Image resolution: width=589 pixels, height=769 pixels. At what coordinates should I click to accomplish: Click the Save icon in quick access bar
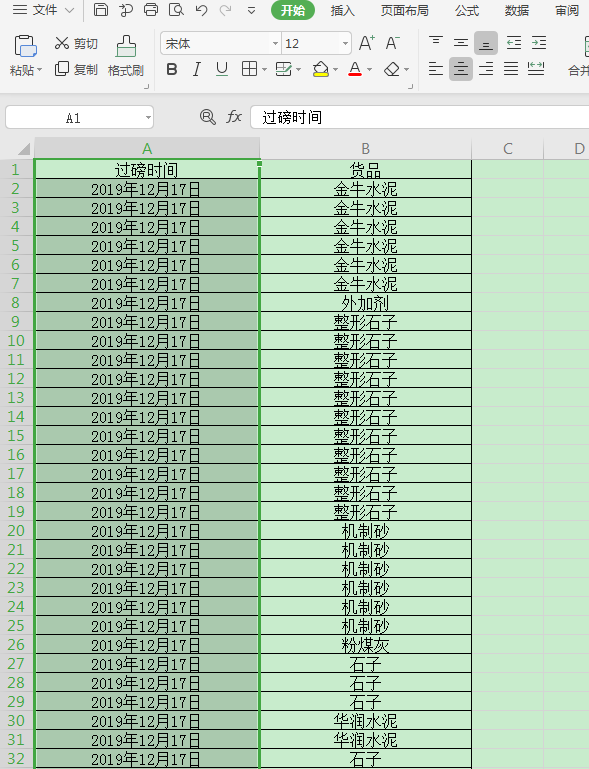[x=101, y=9]
